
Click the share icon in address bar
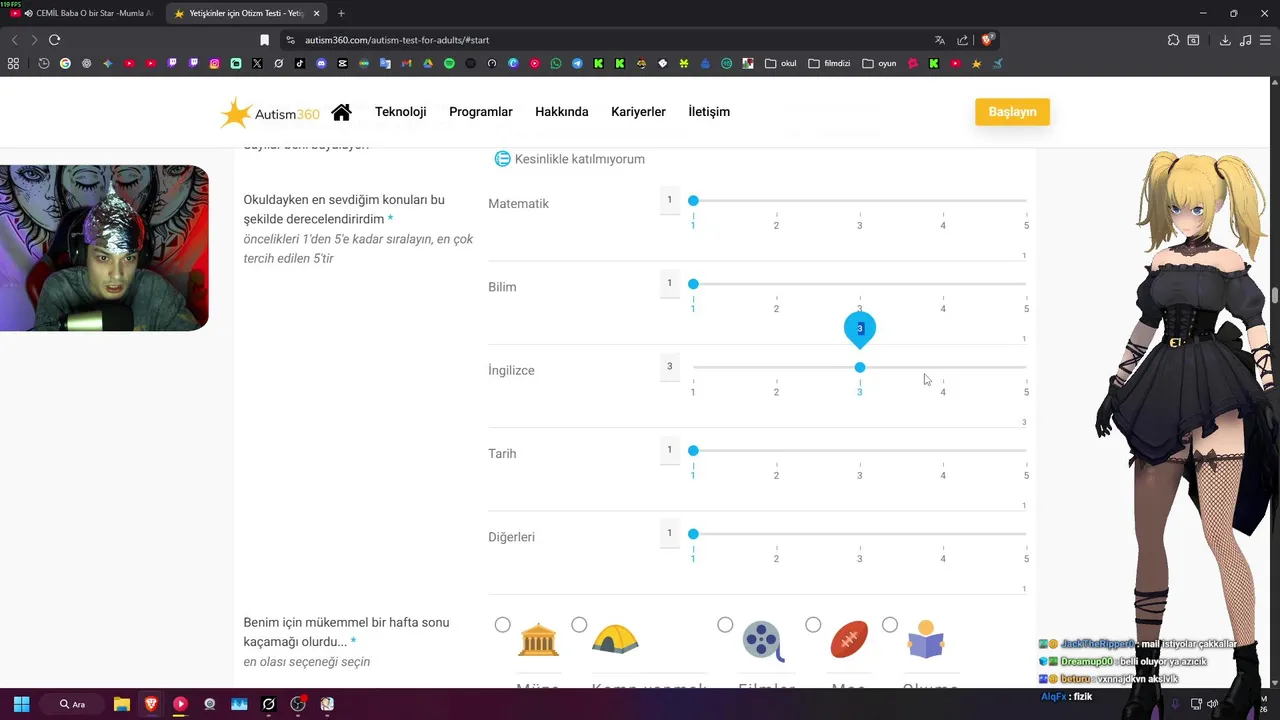tap(963, 40)
